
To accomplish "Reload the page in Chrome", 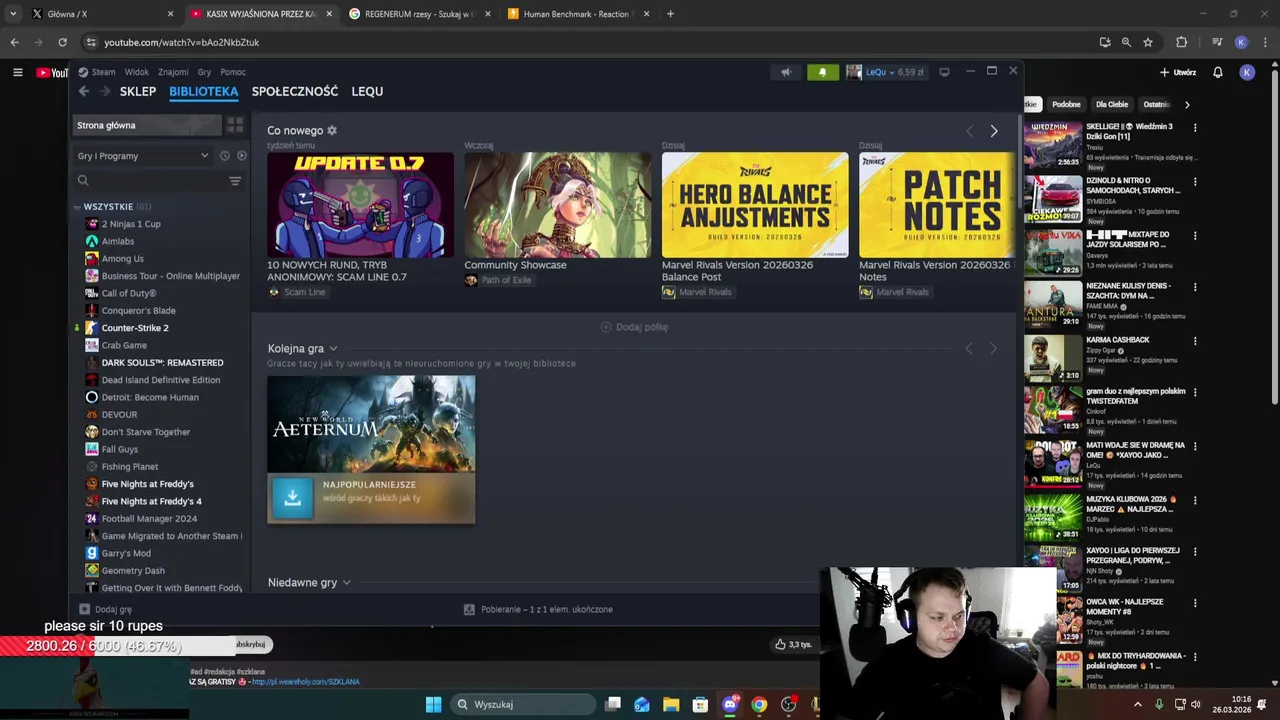I will 62,42.
